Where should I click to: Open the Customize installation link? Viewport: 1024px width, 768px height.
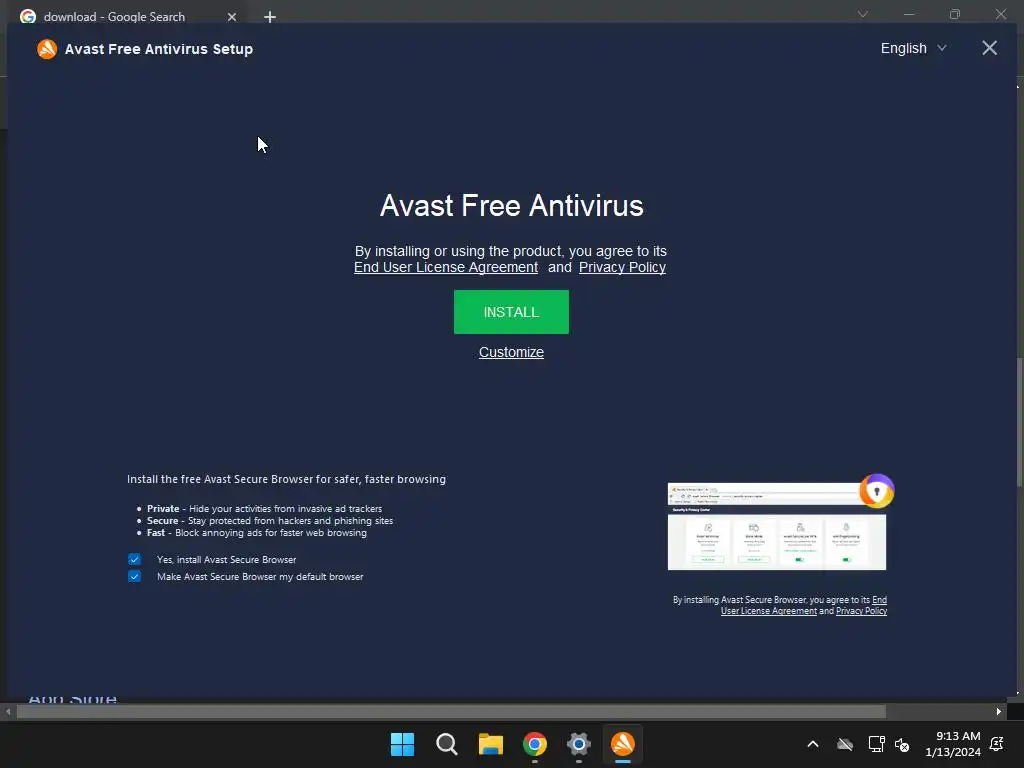[511, 352]
